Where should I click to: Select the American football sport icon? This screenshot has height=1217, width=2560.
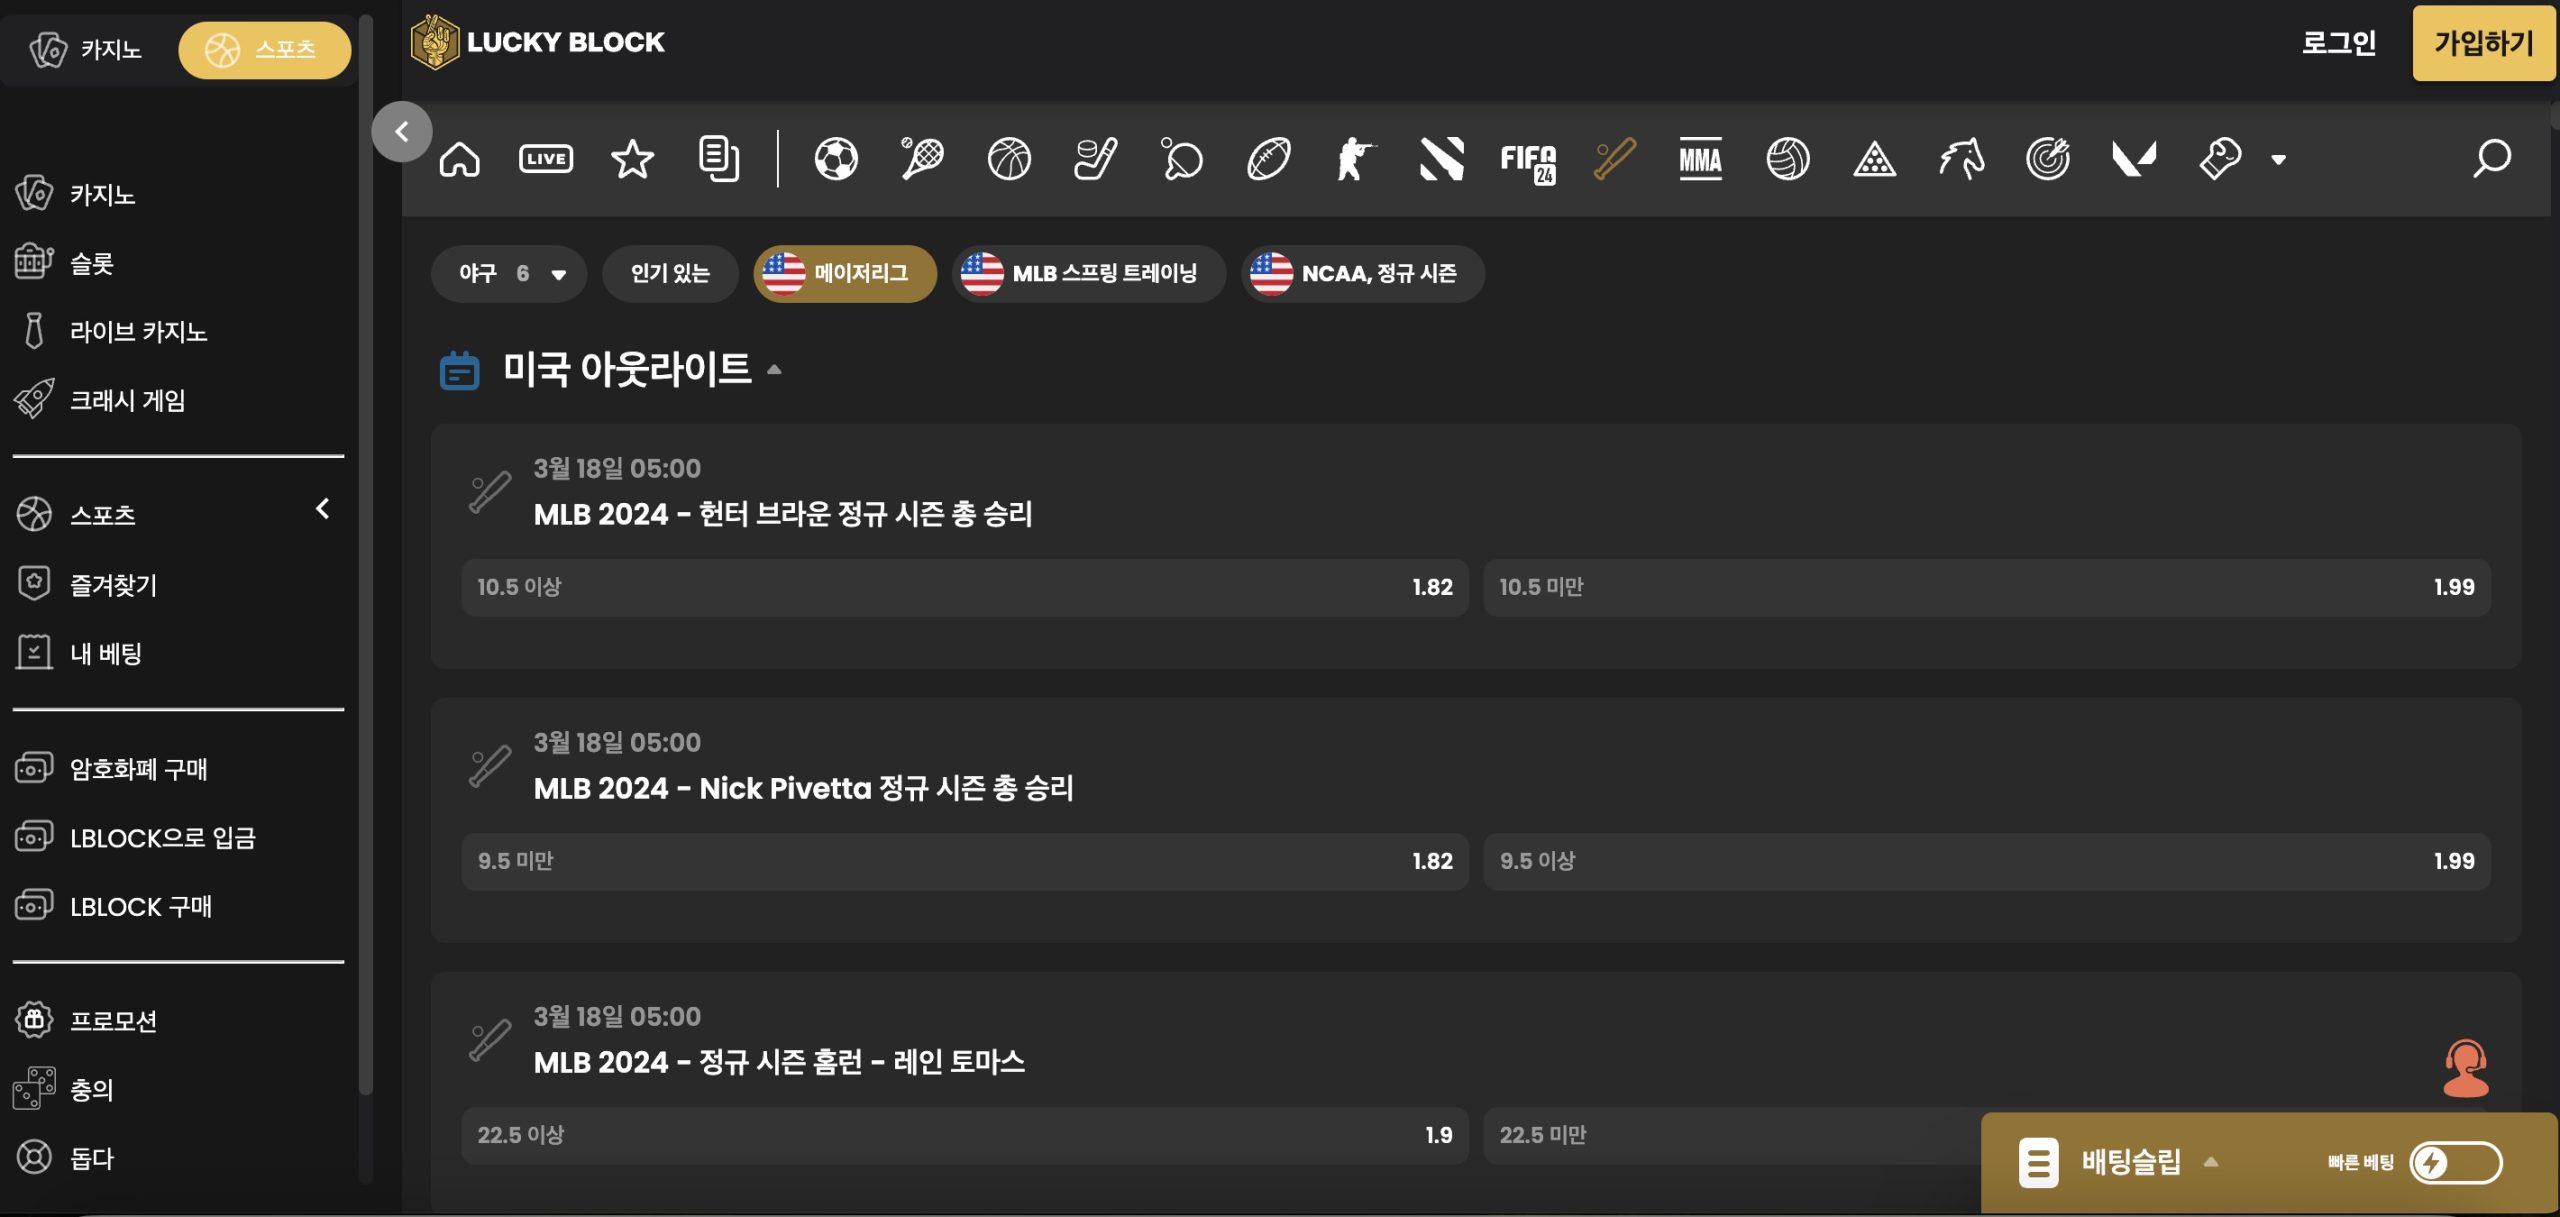(x=1269, y=159)
